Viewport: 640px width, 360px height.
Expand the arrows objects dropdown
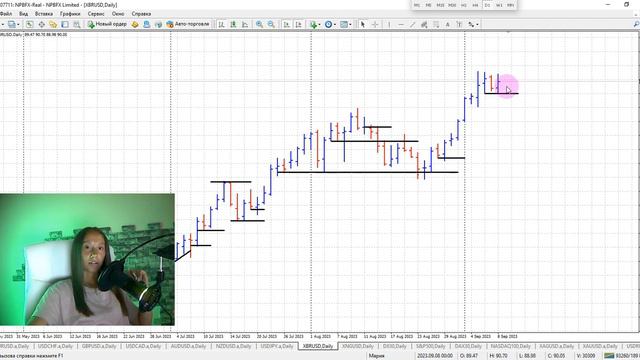477,24
